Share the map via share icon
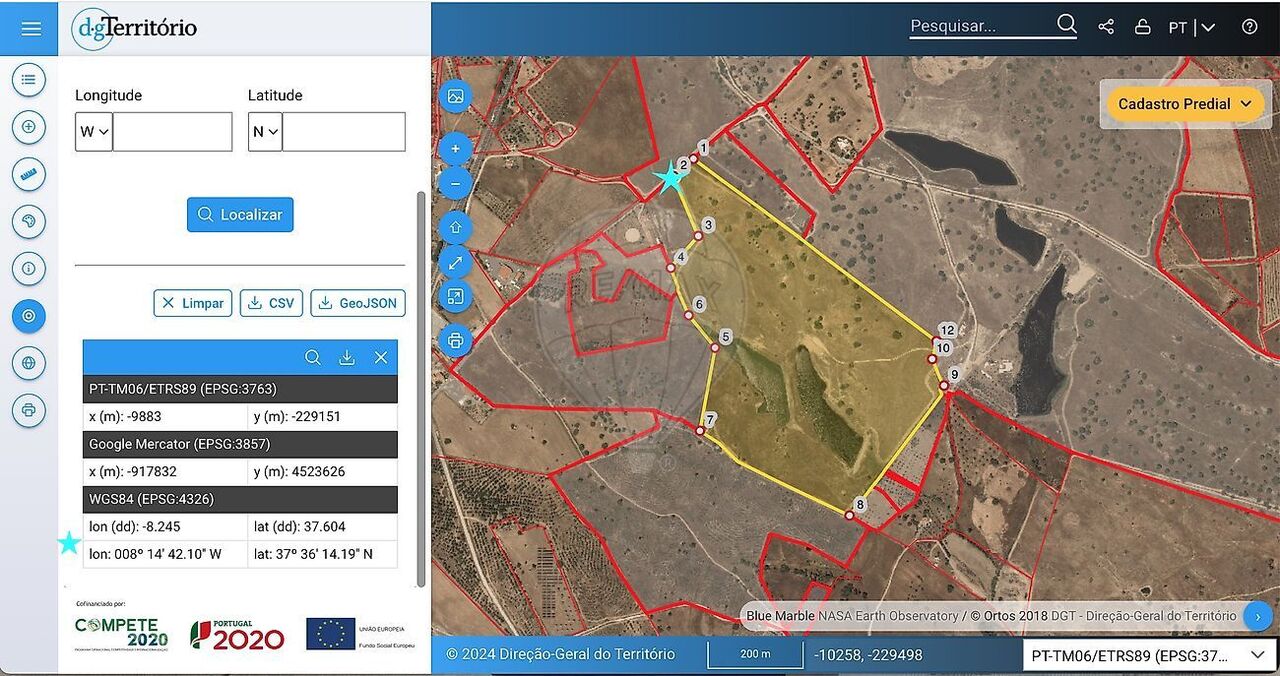 1106,27
